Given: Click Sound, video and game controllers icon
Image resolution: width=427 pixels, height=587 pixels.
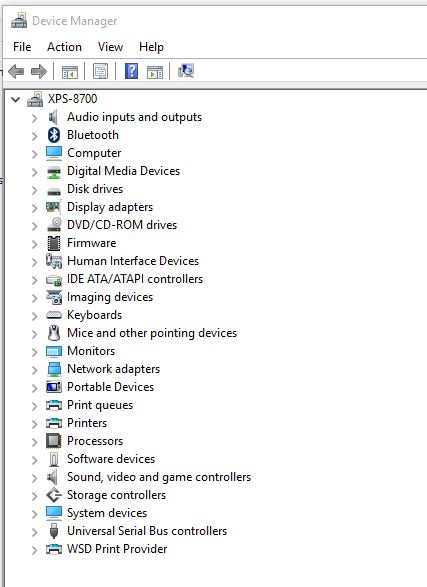Looking at the screenshot, I should pyautogui.click(x=53, y=477).
